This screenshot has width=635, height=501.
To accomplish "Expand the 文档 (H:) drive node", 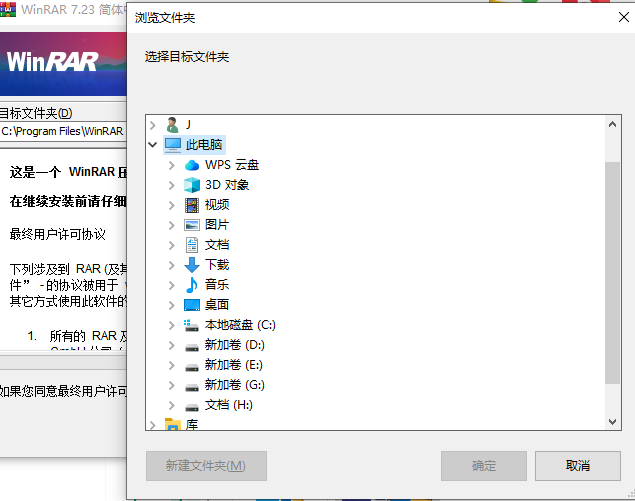I will (172, 405).
